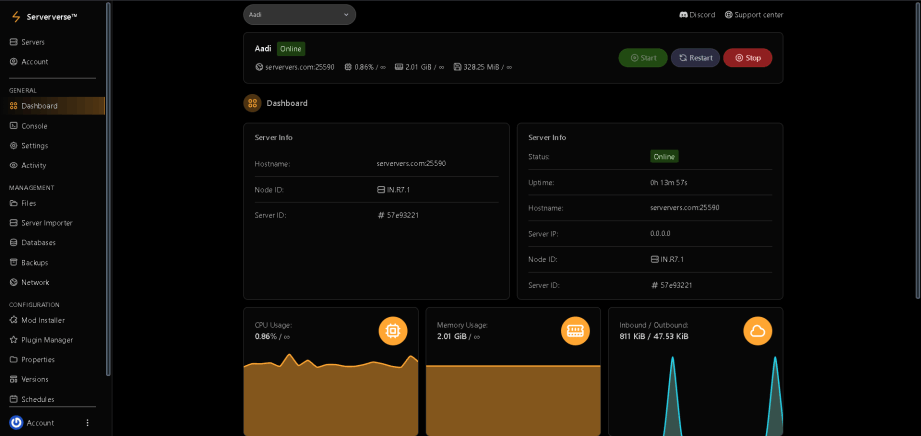
Task: Click the left card Hostname value
Action: 411,163
